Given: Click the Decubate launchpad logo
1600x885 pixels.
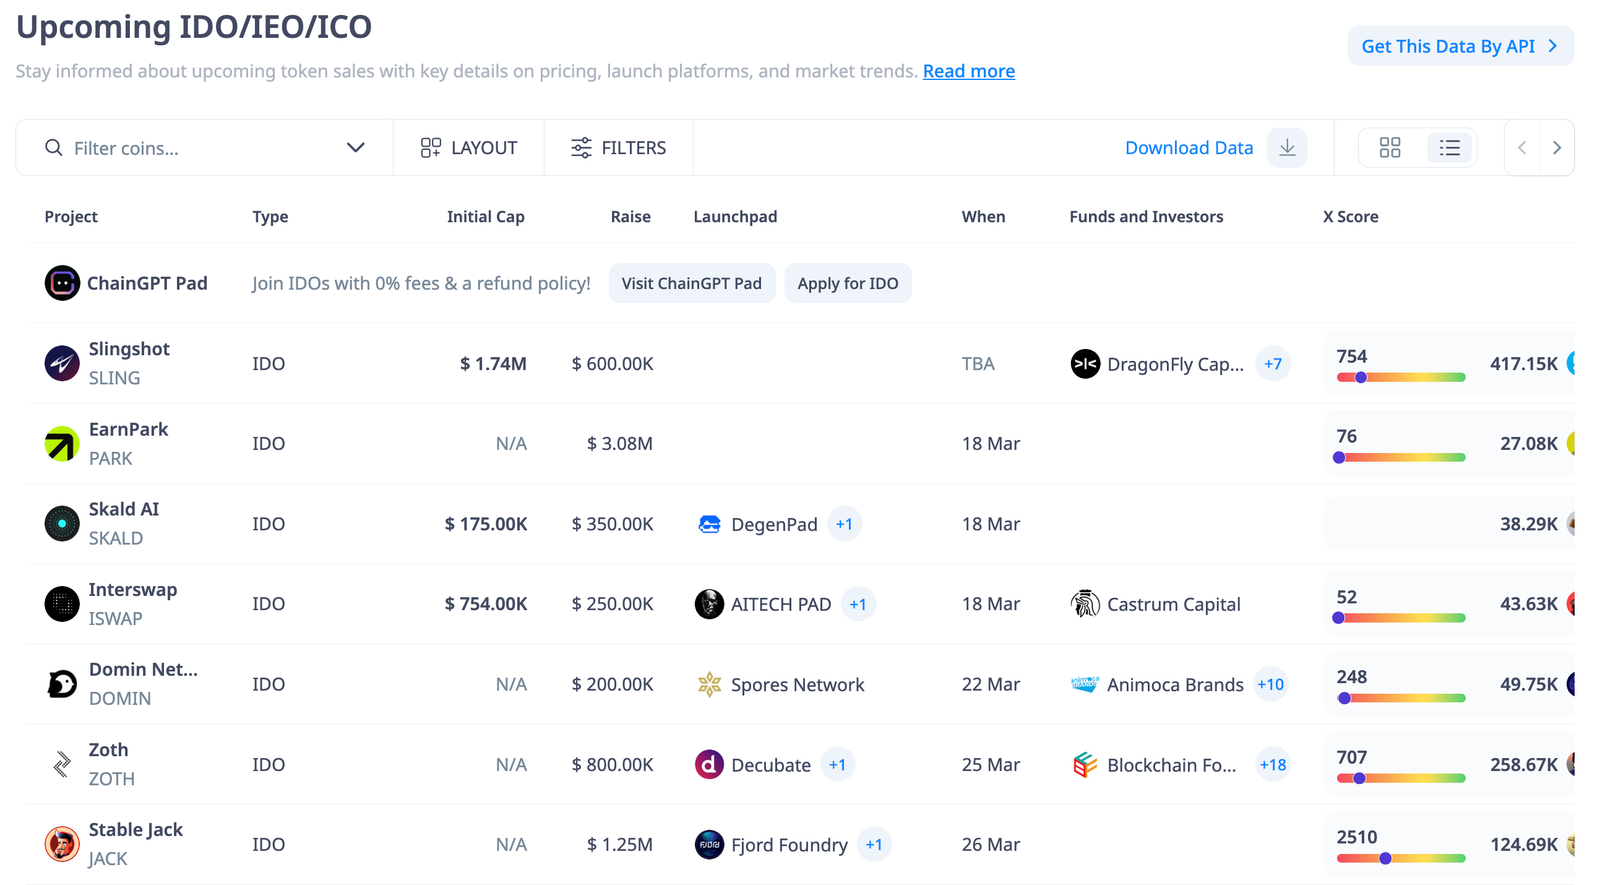Looking at the screenshot, I should click(x=709, y=764).
